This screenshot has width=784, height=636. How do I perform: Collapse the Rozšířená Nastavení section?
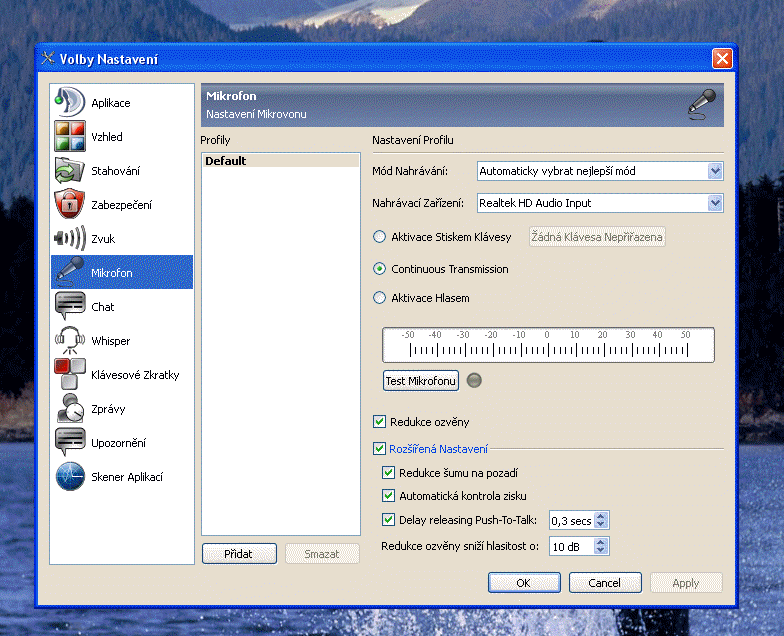point(380,449)
